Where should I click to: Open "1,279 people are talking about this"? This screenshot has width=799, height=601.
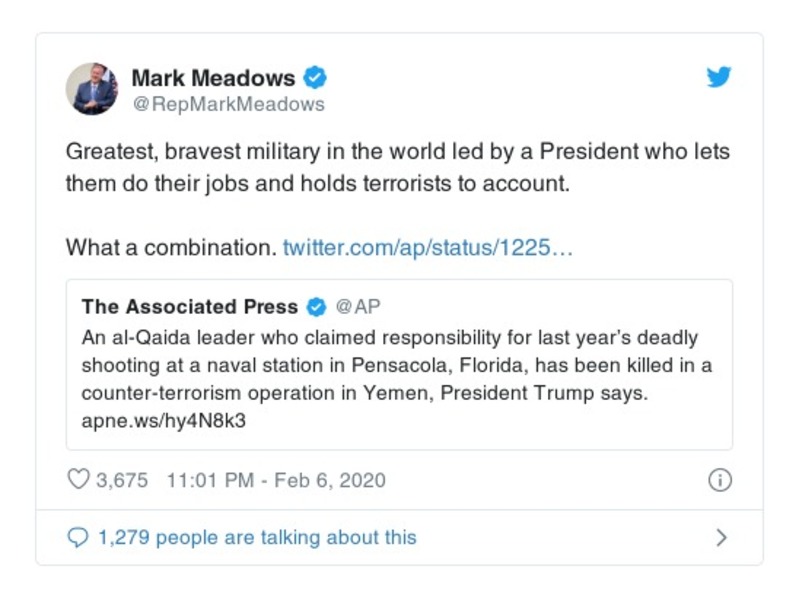(x=257, y=538)
